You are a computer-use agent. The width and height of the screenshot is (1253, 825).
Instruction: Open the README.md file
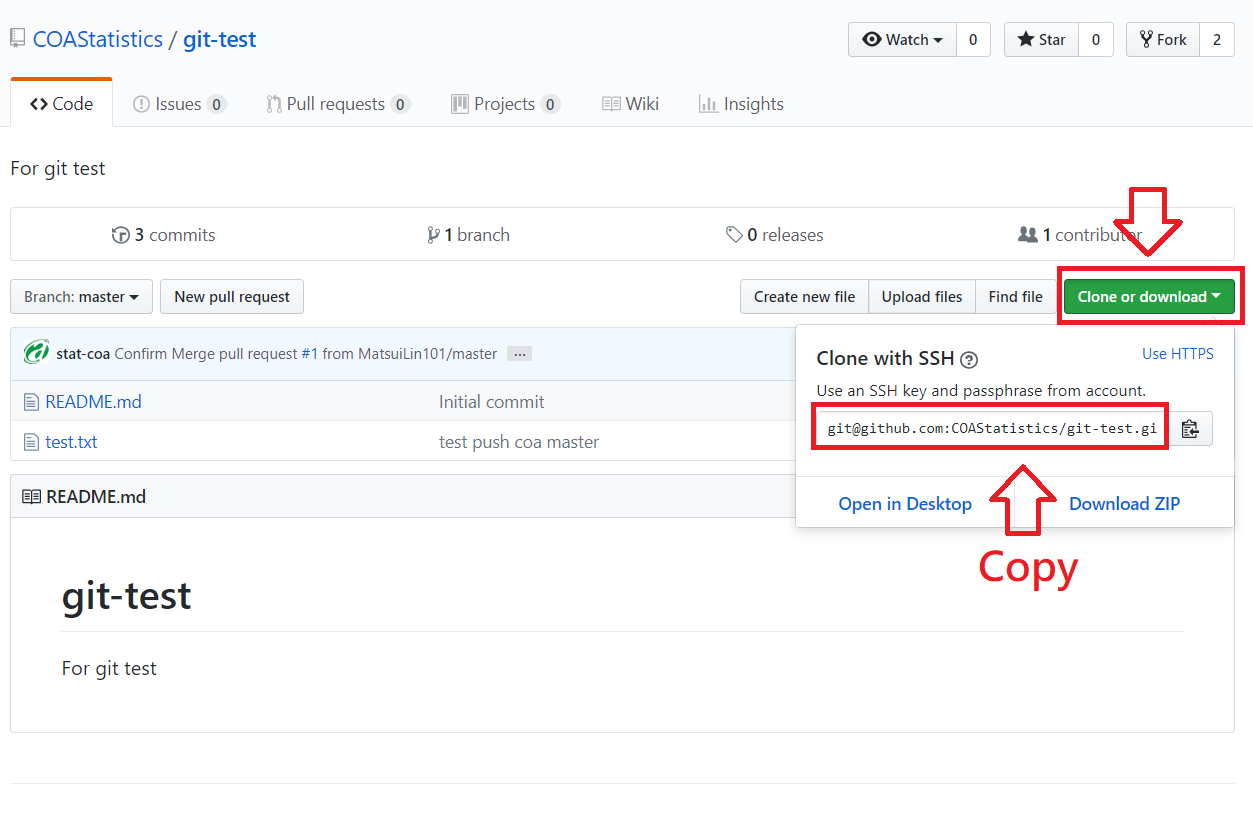tap(93, 402)
